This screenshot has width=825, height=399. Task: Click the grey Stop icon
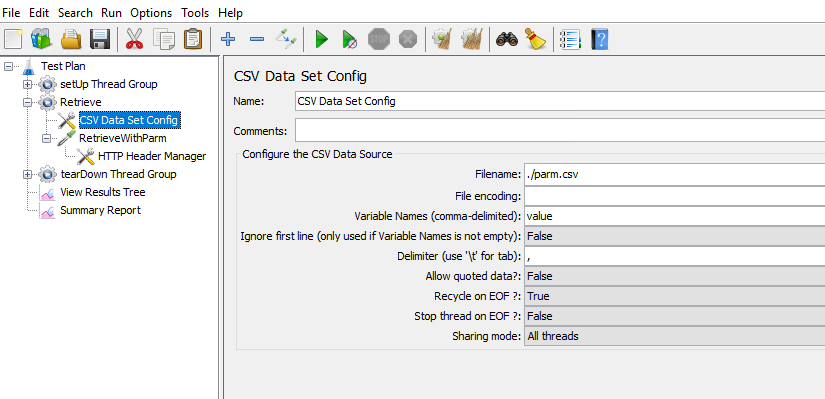[379, 39]
